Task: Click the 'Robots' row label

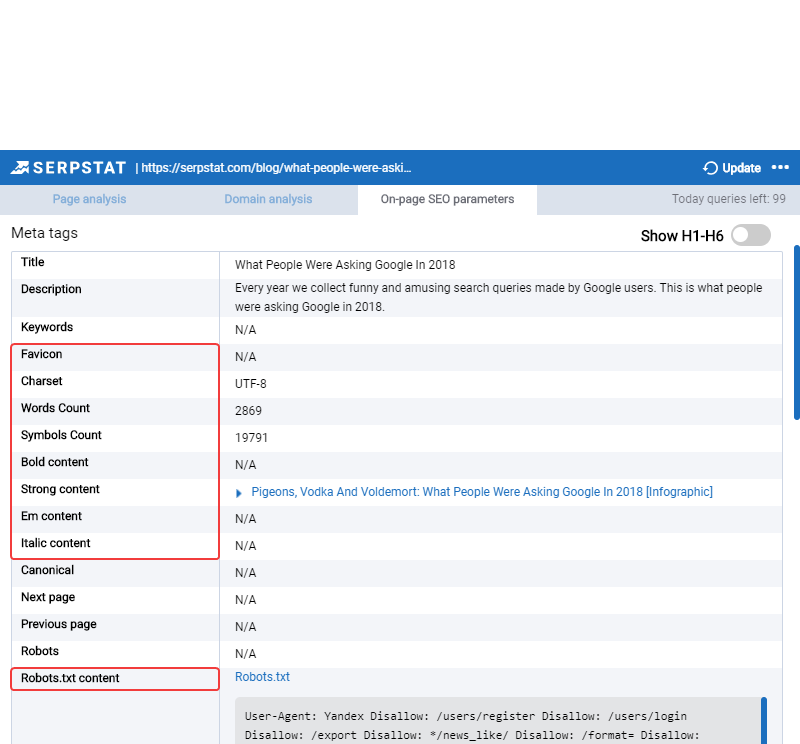Action: coord(40,651)
